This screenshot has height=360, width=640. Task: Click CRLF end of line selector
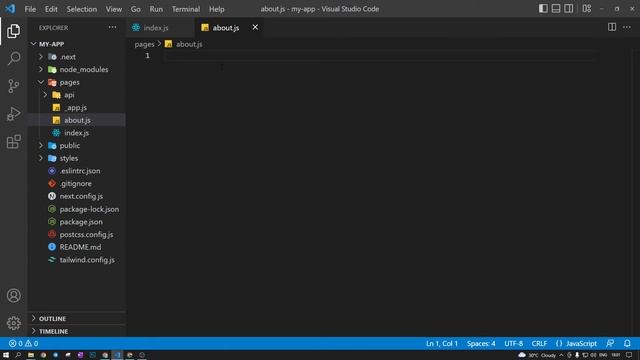pyautogui.click(x=539, y=344)
